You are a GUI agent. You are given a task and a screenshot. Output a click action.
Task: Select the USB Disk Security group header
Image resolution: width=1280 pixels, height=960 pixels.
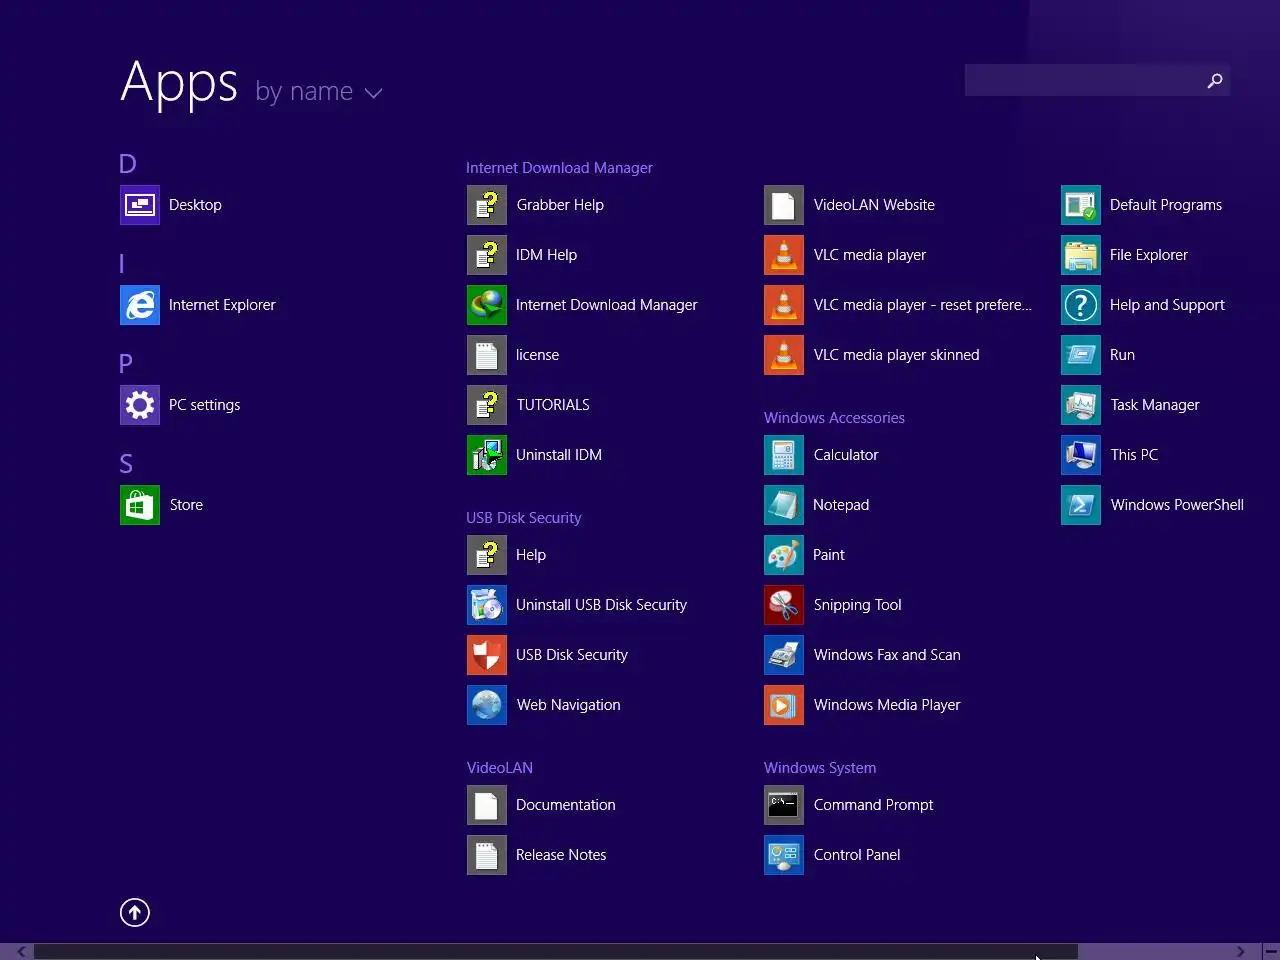pyautogui.click(x=523, y=518)
